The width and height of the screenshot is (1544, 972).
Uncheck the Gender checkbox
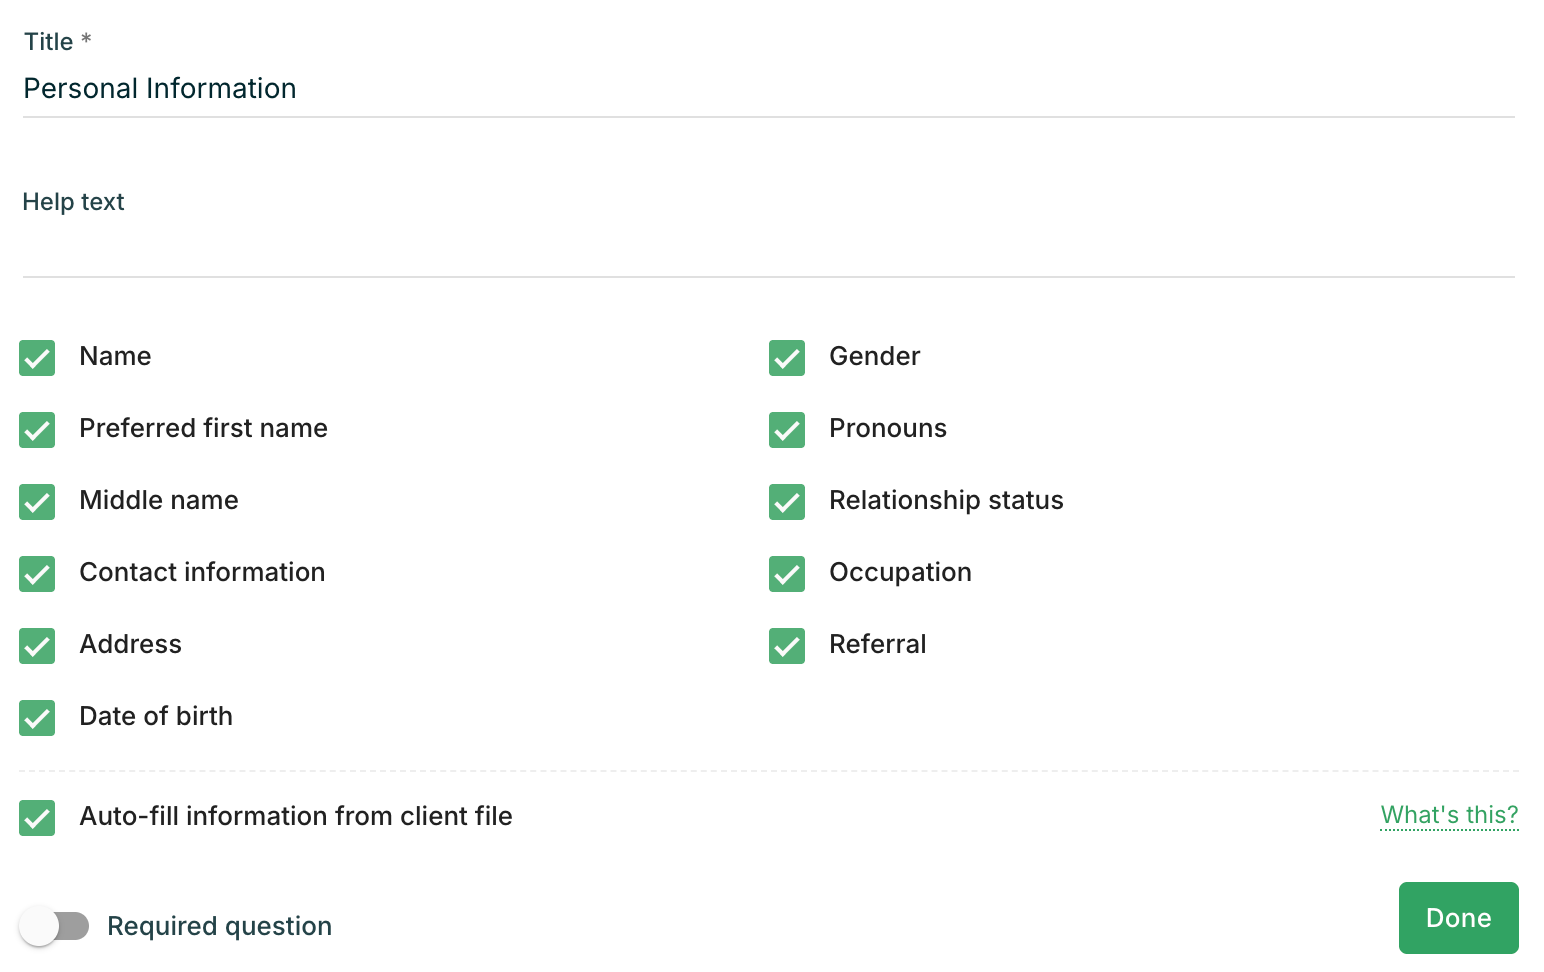pos(787,358)
